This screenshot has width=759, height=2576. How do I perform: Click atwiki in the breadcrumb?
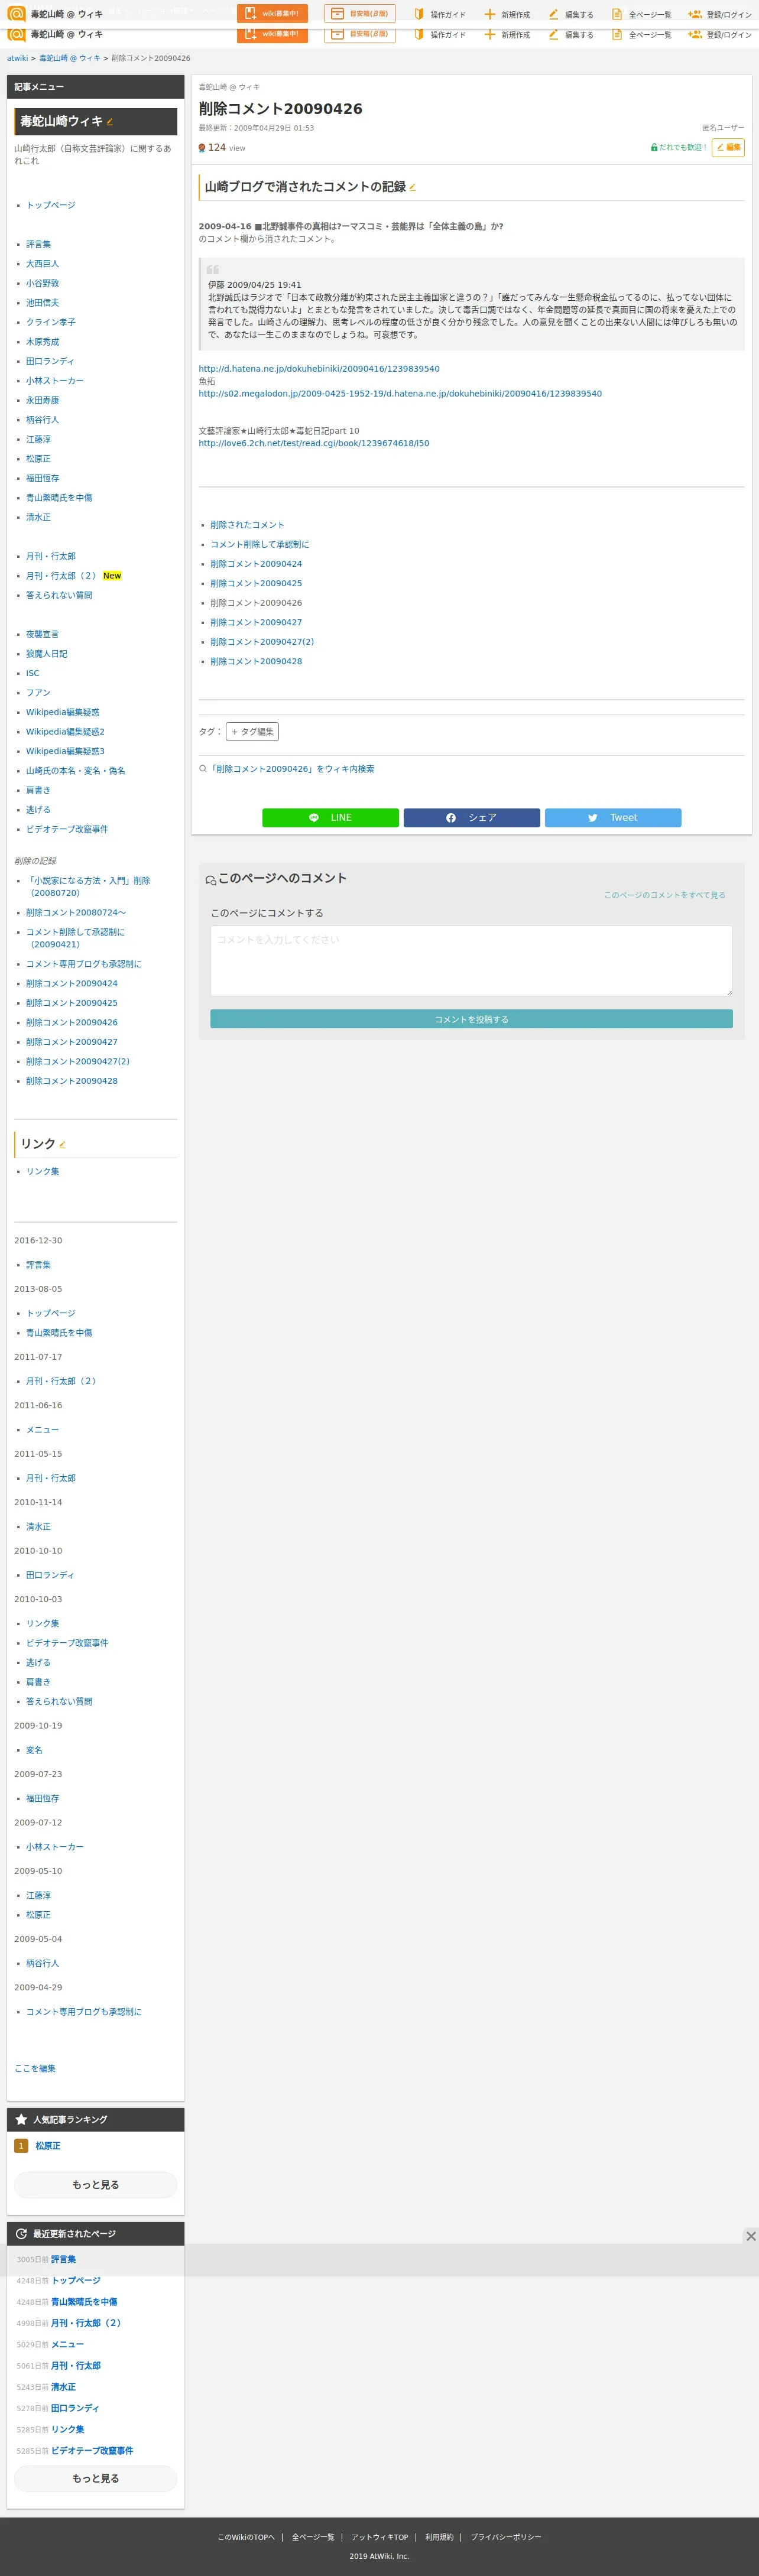point(18,58)
